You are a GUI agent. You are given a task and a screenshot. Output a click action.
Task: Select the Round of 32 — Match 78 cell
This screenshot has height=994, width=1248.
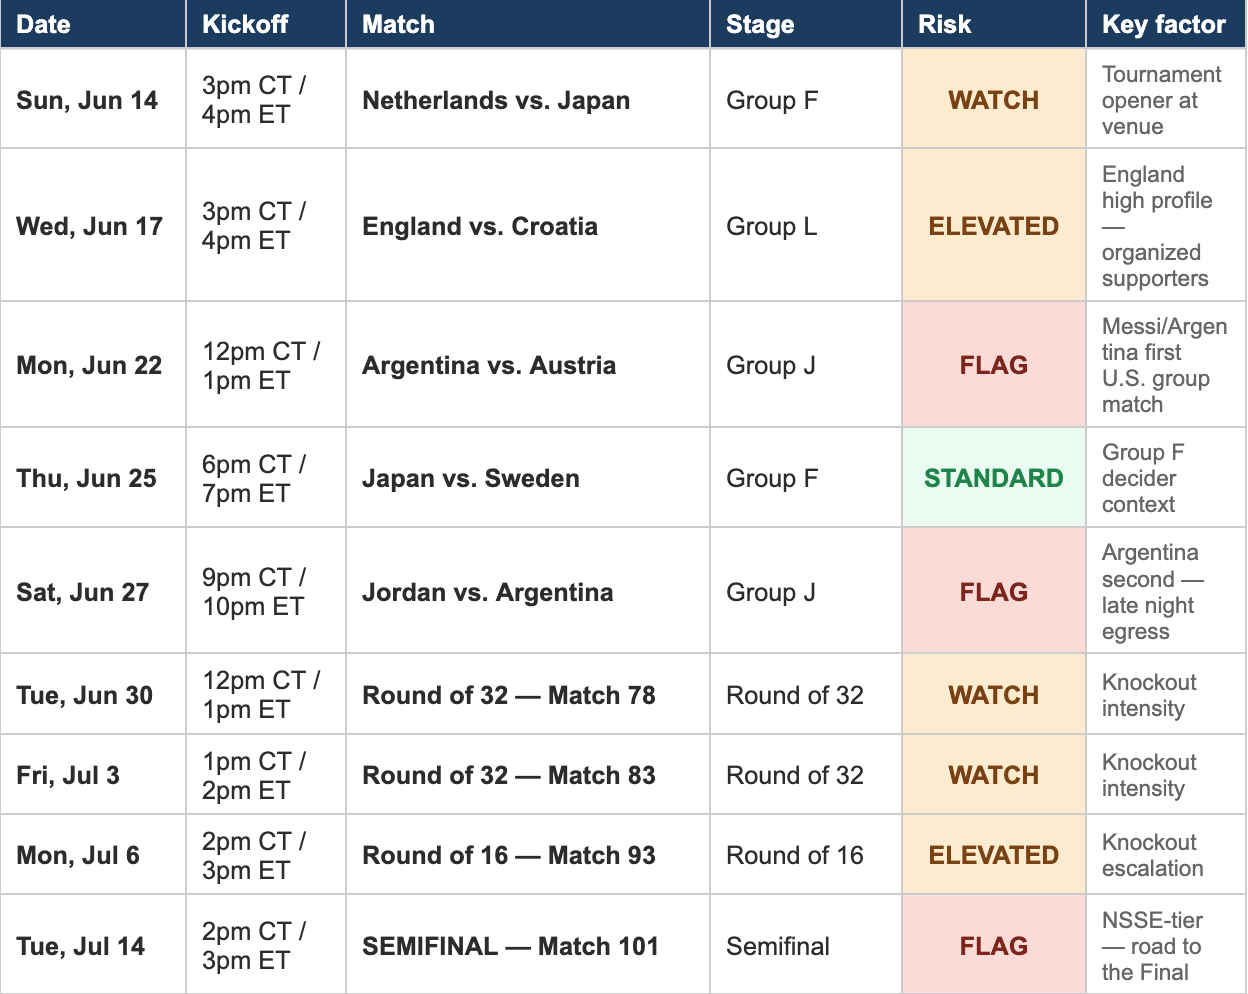528,694
